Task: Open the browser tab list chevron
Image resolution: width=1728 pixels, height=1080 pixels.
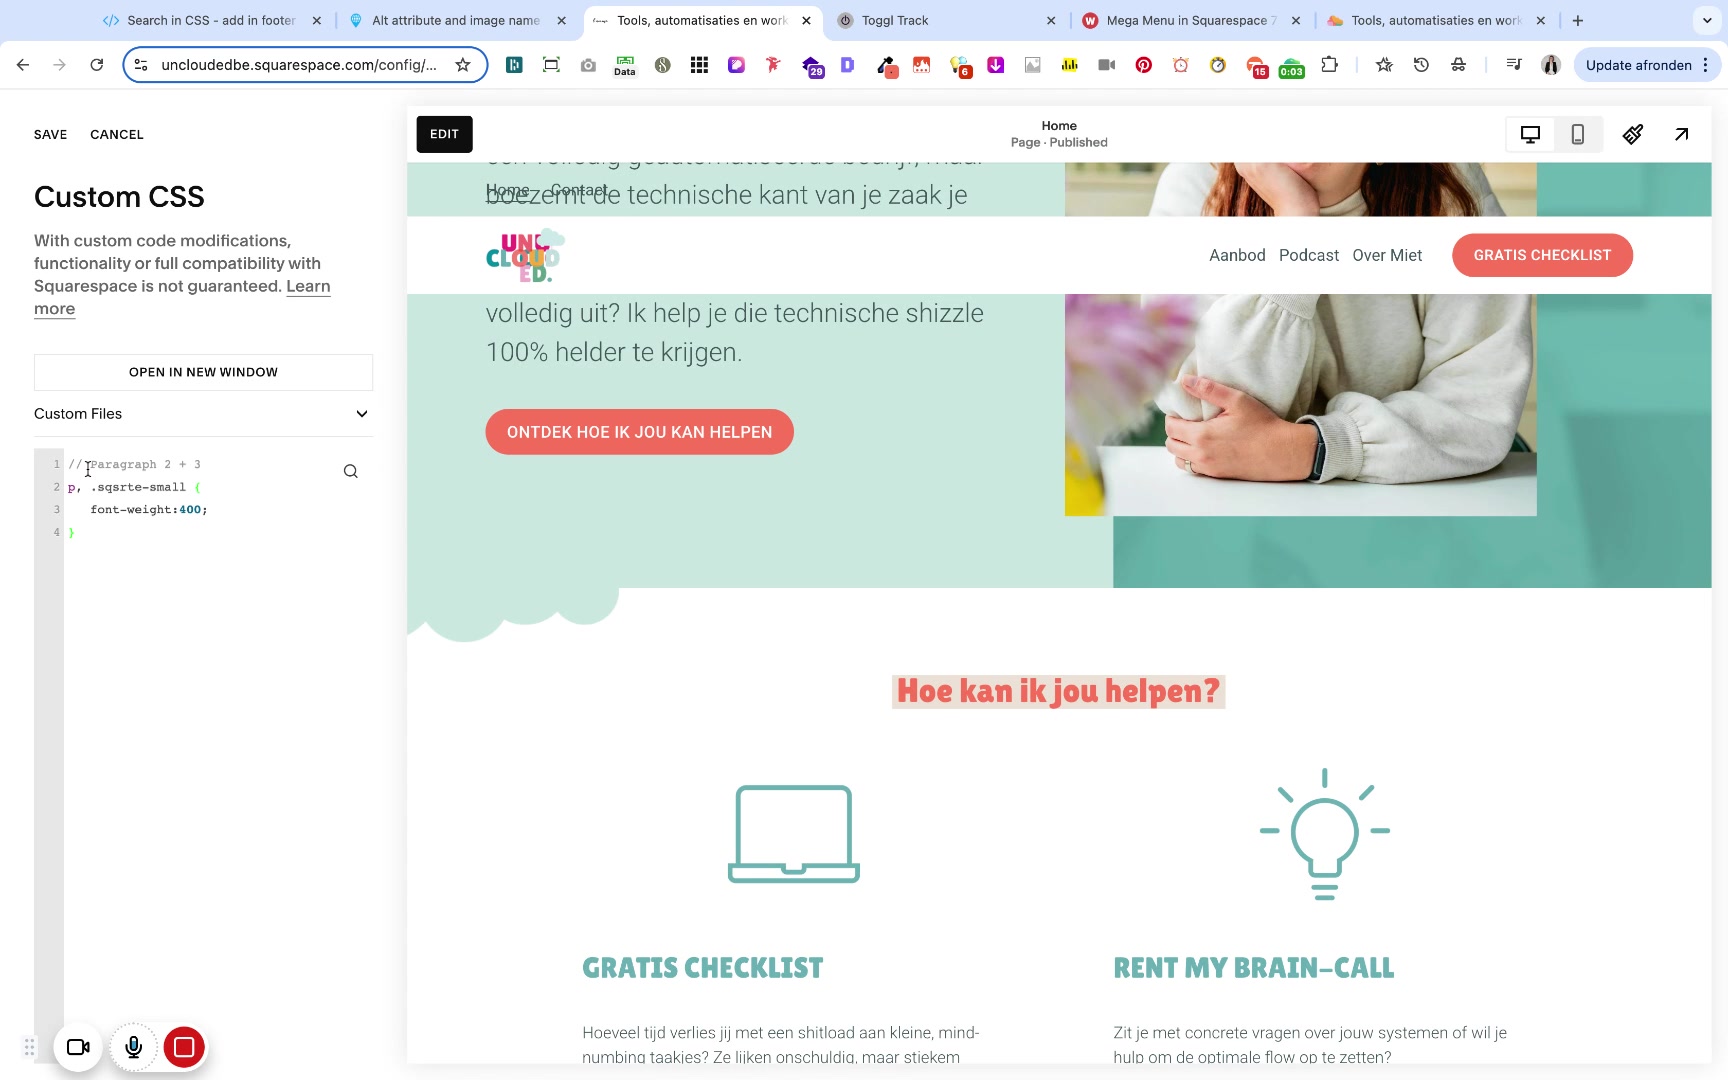Action: tap(1707, 20)
